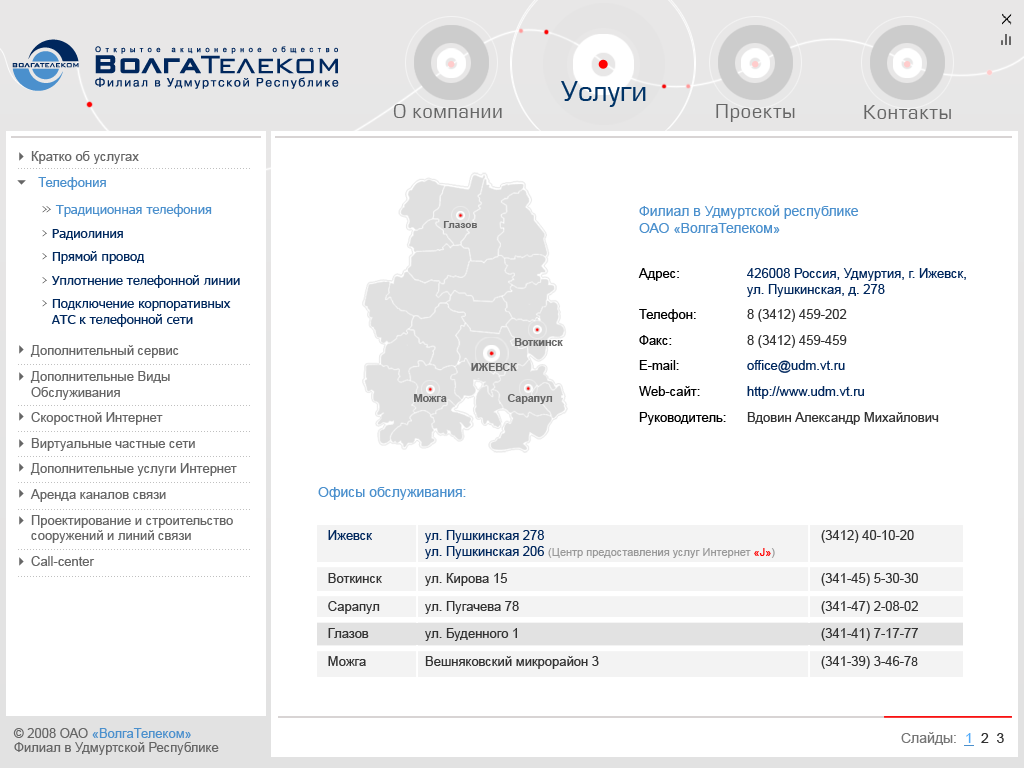Image resolution: width=1024 pixels, height=768 pixels.
Task: Open the «Проекты» section icon
Action: tap(755, 62)
